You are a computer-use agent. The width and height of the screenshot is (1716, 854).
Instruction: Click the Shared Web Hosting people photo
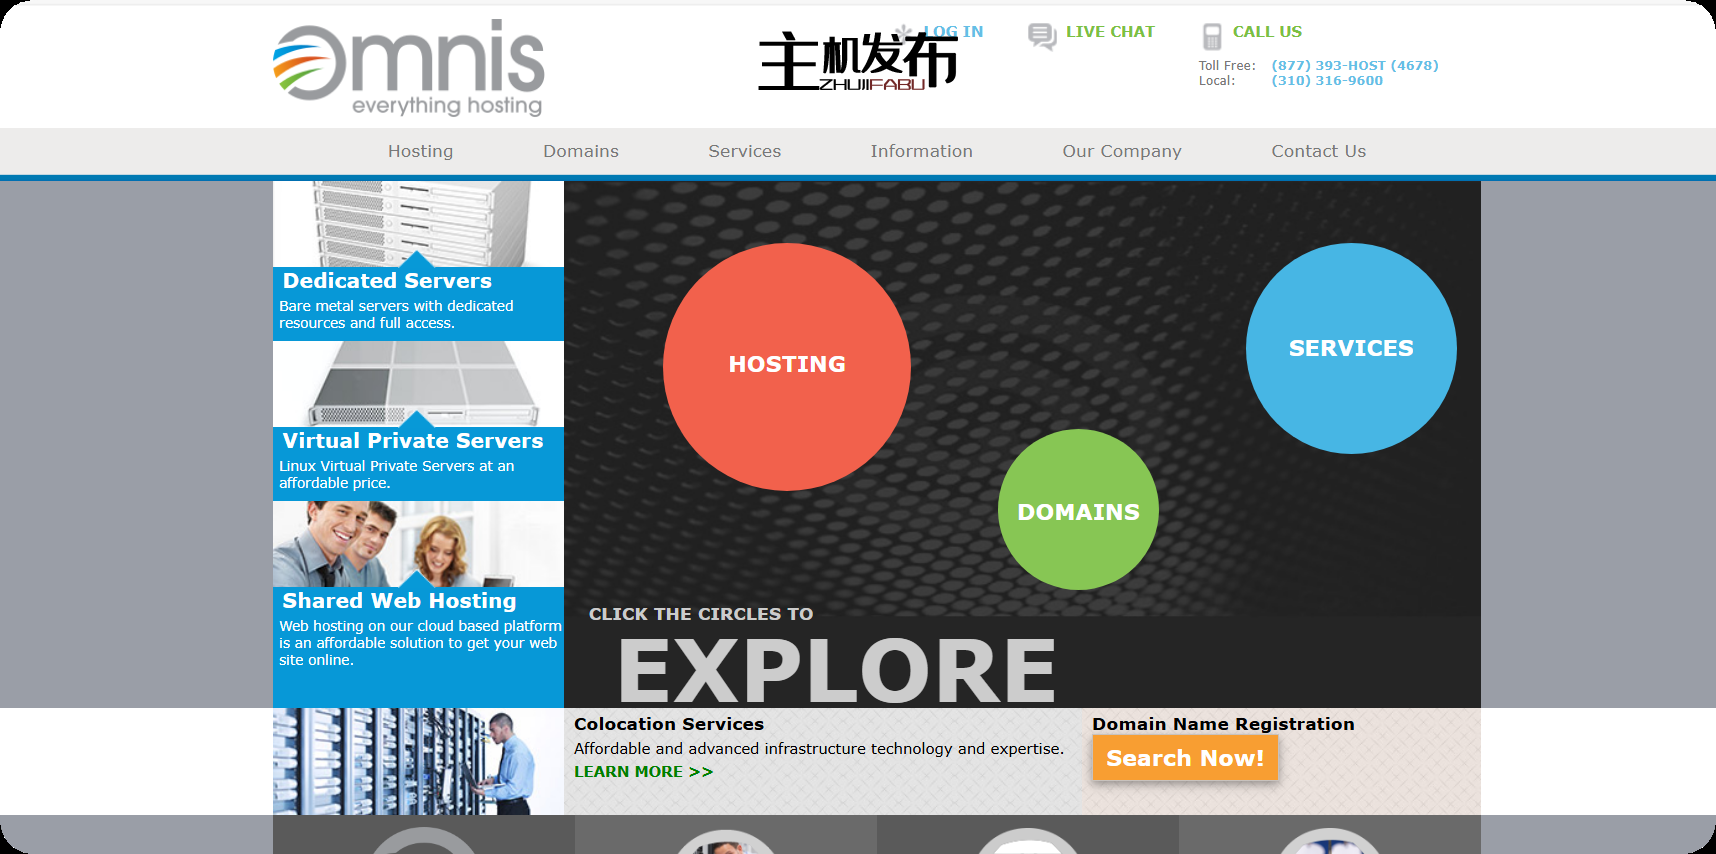coord(417,543)
